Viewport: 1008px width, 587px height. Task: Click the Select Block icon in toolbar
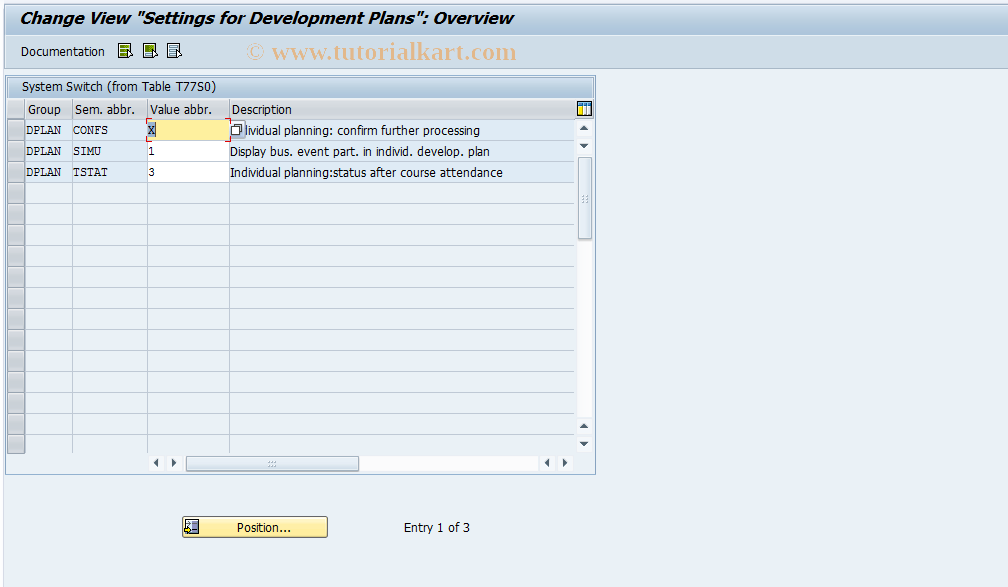coord(150,51)
